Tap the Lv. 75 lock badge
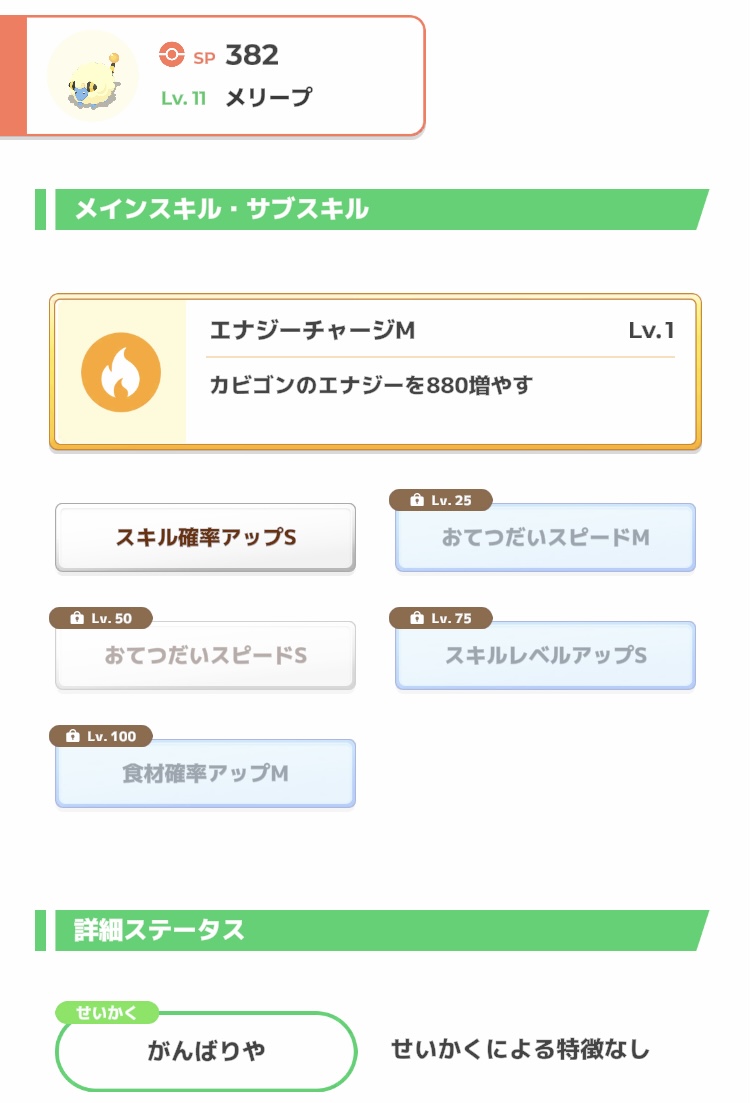The width and height of the screenshot is (750, 1103). tap(440, 618)
